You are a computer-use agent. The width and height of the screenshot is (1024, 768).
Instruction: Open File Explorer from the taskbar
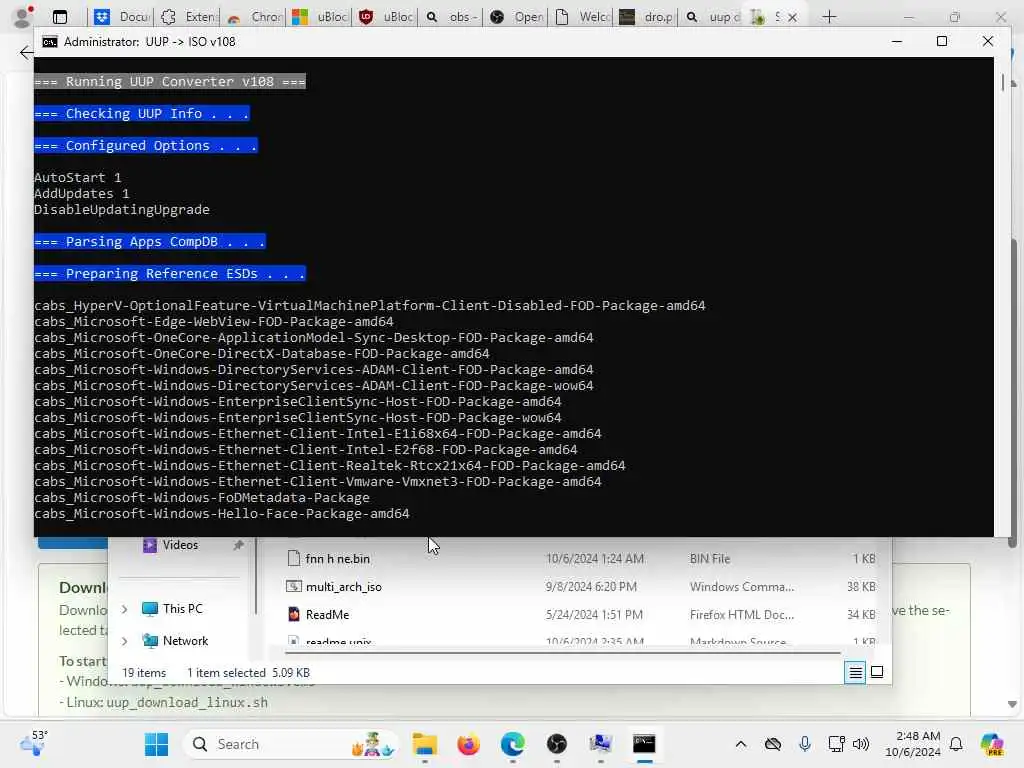click(424, 744)
